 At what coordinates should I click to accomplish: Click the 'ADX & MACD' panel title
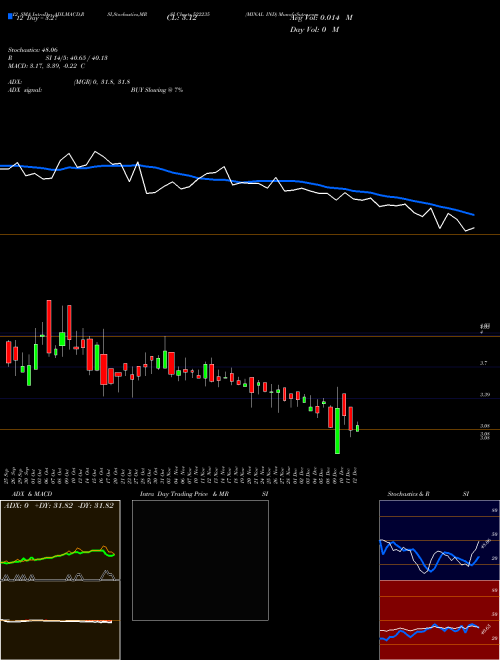tap(32, 494)
